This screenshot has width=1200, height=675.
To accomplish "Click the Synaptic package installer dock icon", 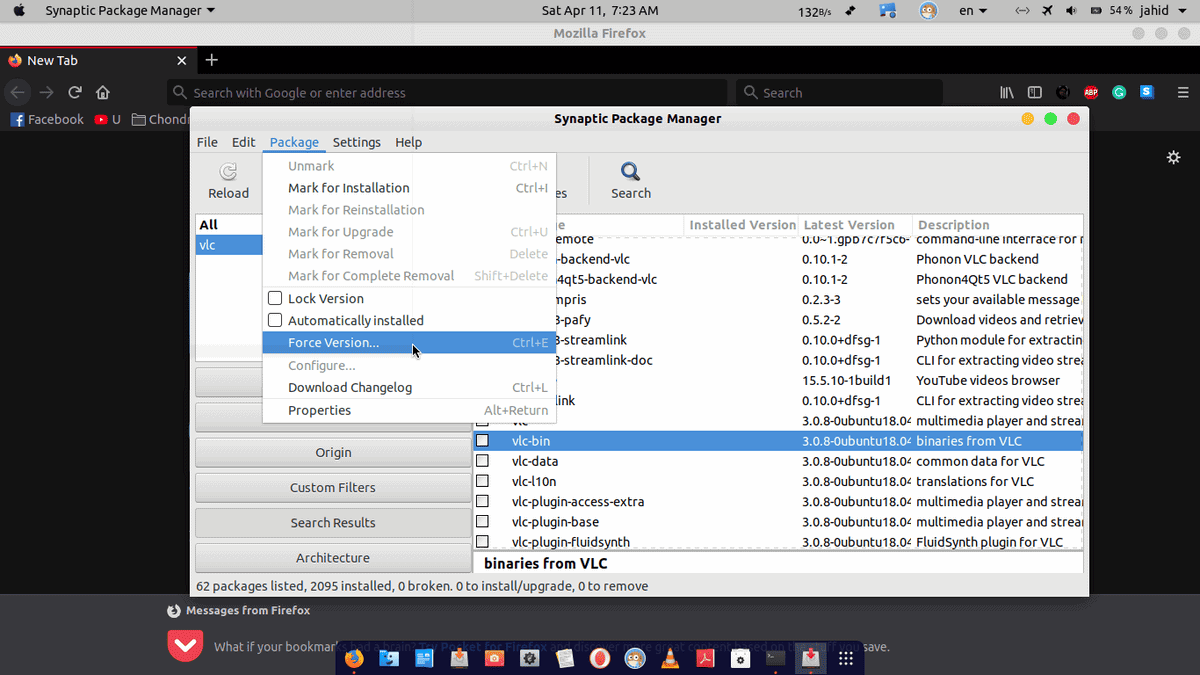I will pos(810,658).
